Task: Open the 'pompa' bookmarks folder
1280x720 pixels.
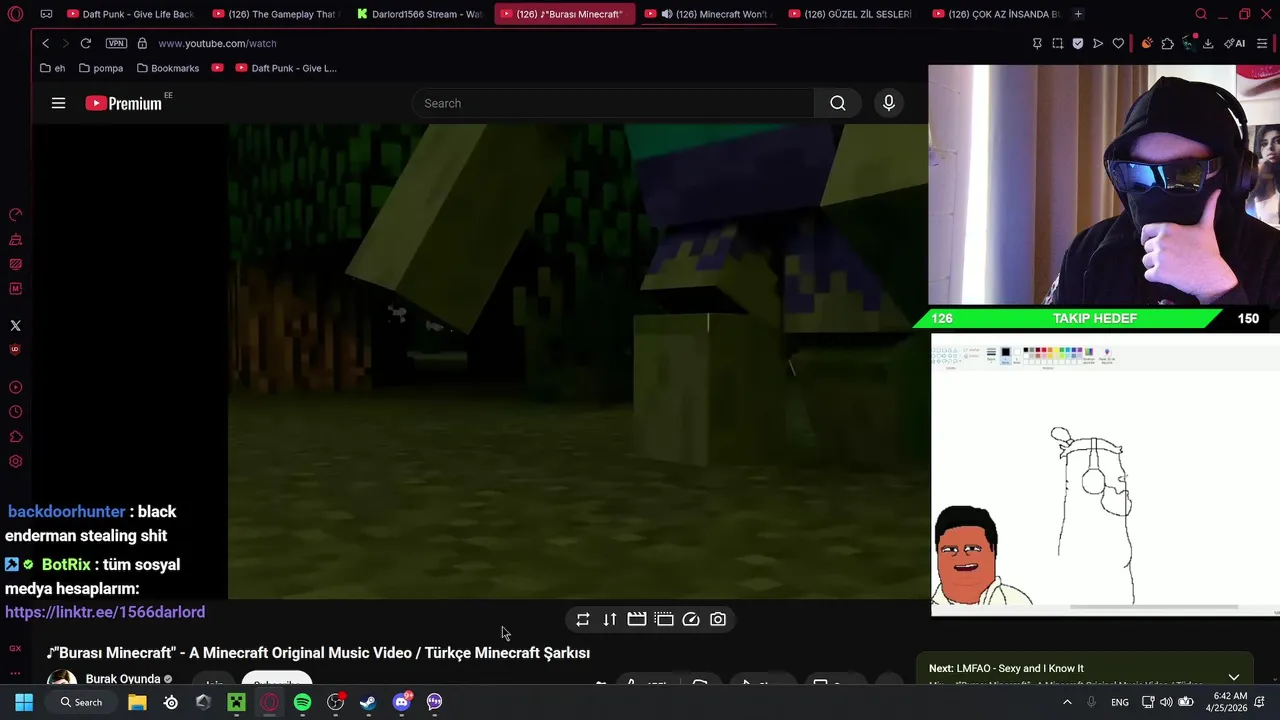Action: tap(100, 68)
